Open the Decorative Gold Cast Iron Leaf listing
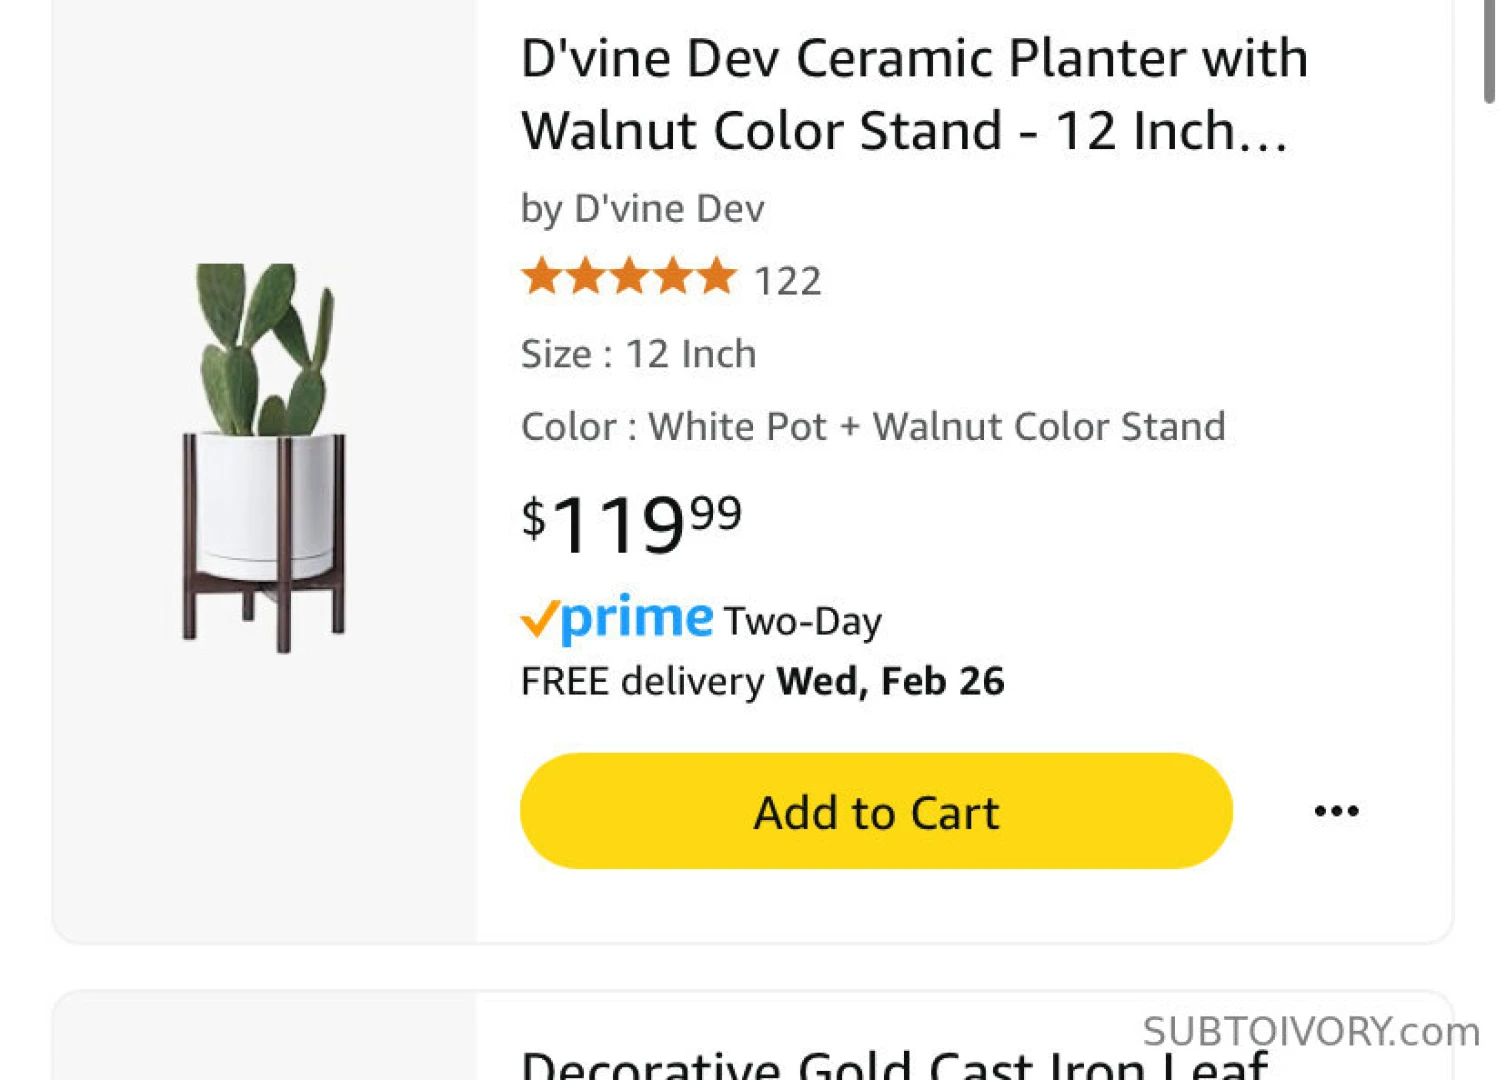 coord(894,1062)
